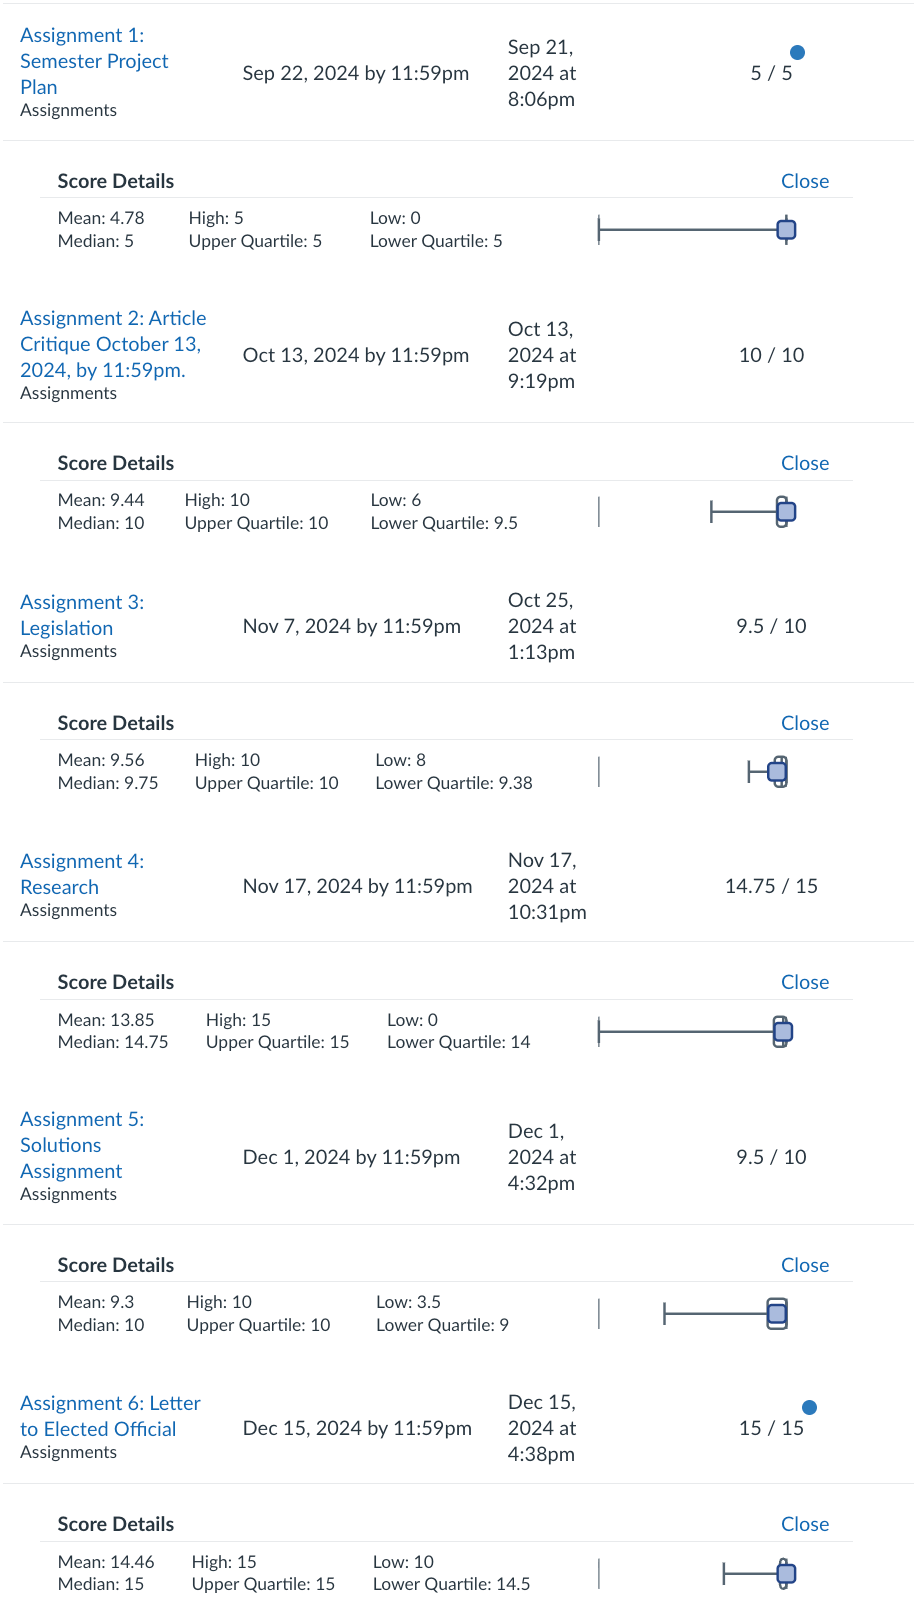Click the box plot marker for Assignment 1
The height and width of the screenshot is (1616, 914).
tap(786, 230)
